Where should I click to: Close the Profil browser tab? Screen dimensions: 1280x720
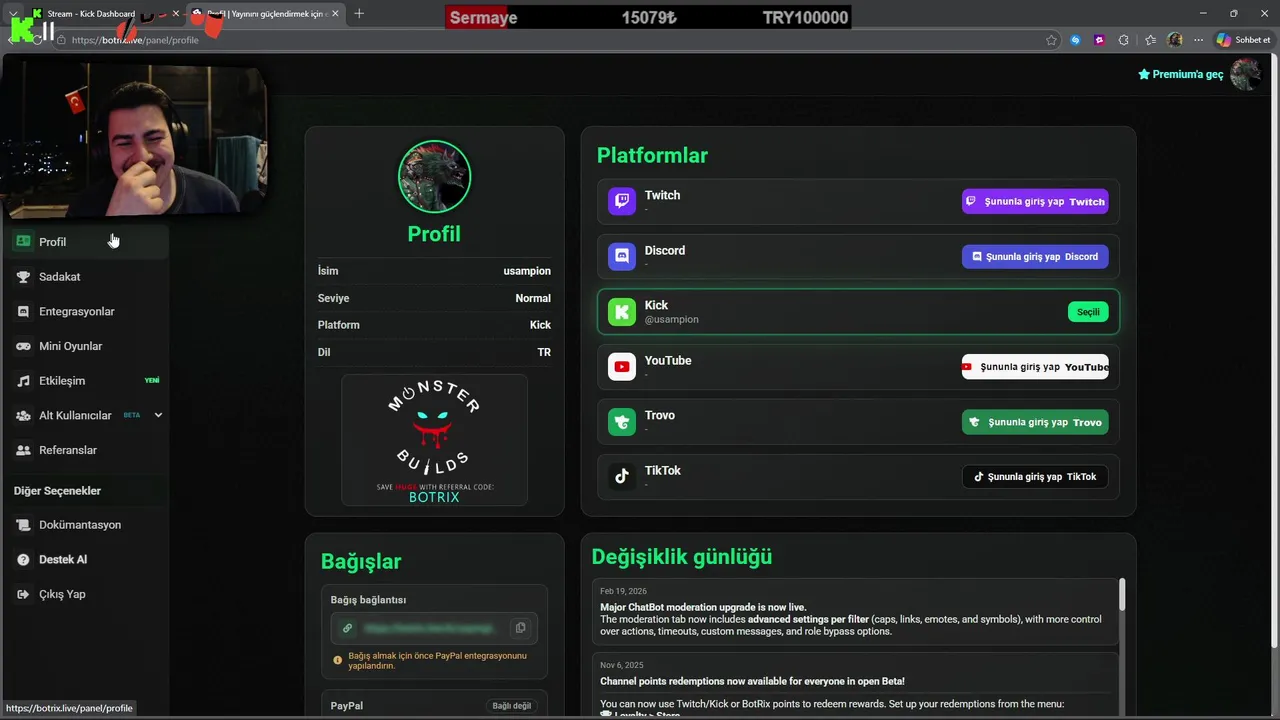click(335, 14)
